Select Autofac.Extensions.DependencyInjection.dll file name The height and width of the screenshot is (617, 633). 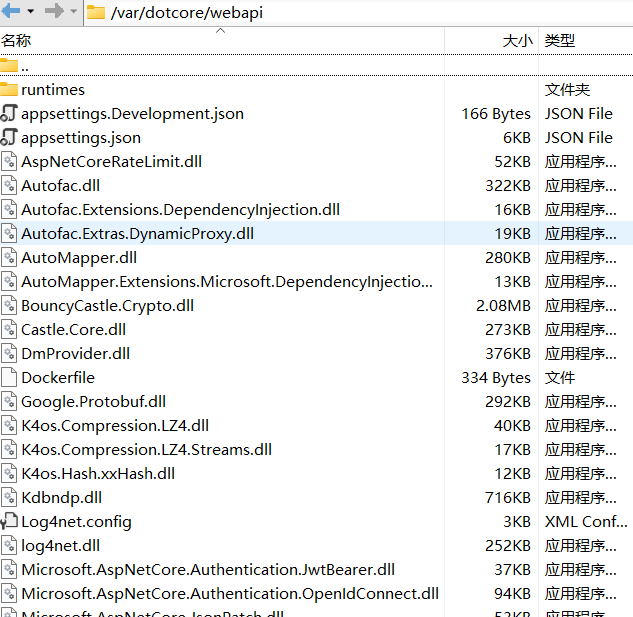[x=180, y=210]
